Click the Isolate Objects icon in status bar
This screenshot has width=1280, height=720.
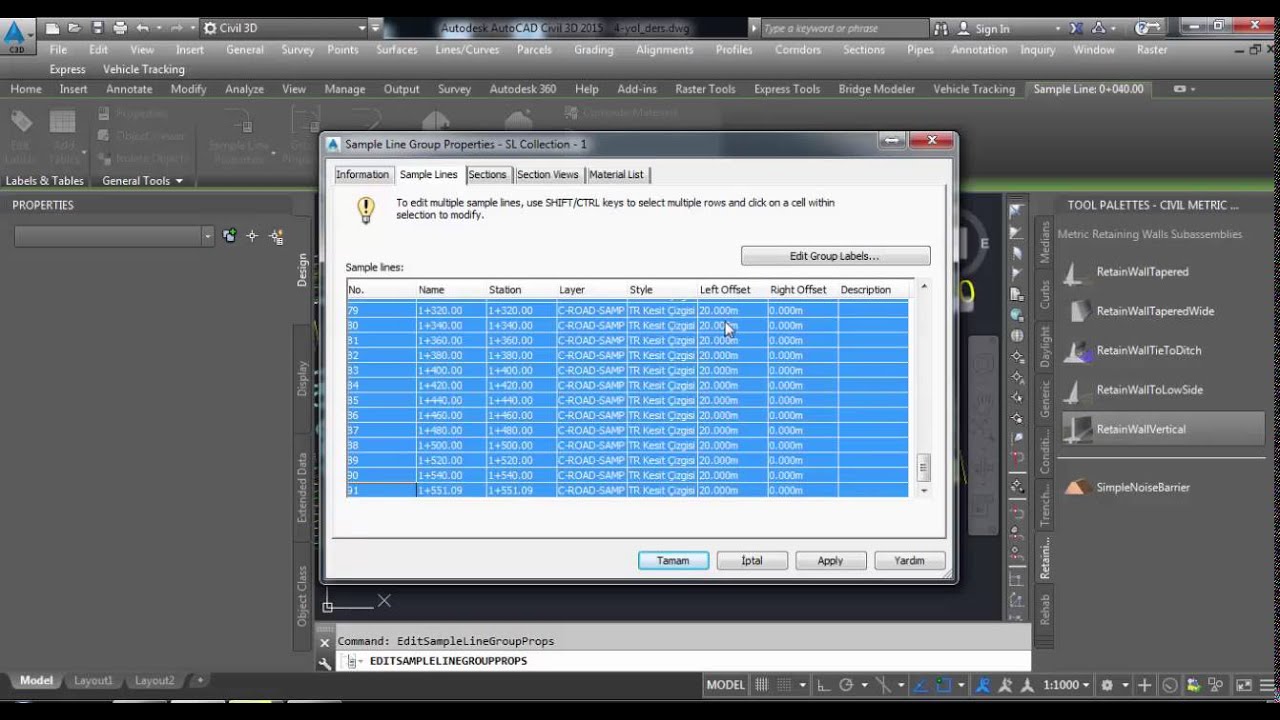1217,685
